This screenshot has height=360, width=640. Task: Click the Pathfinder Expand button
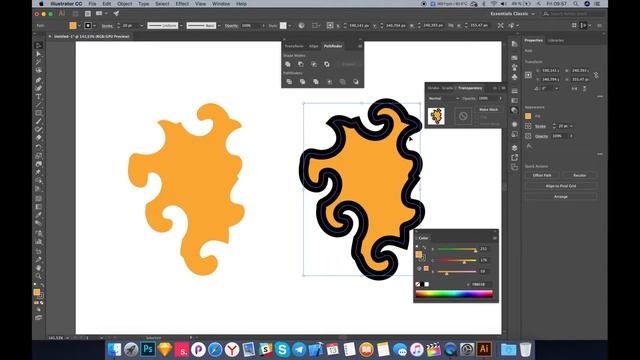[349, 64]
